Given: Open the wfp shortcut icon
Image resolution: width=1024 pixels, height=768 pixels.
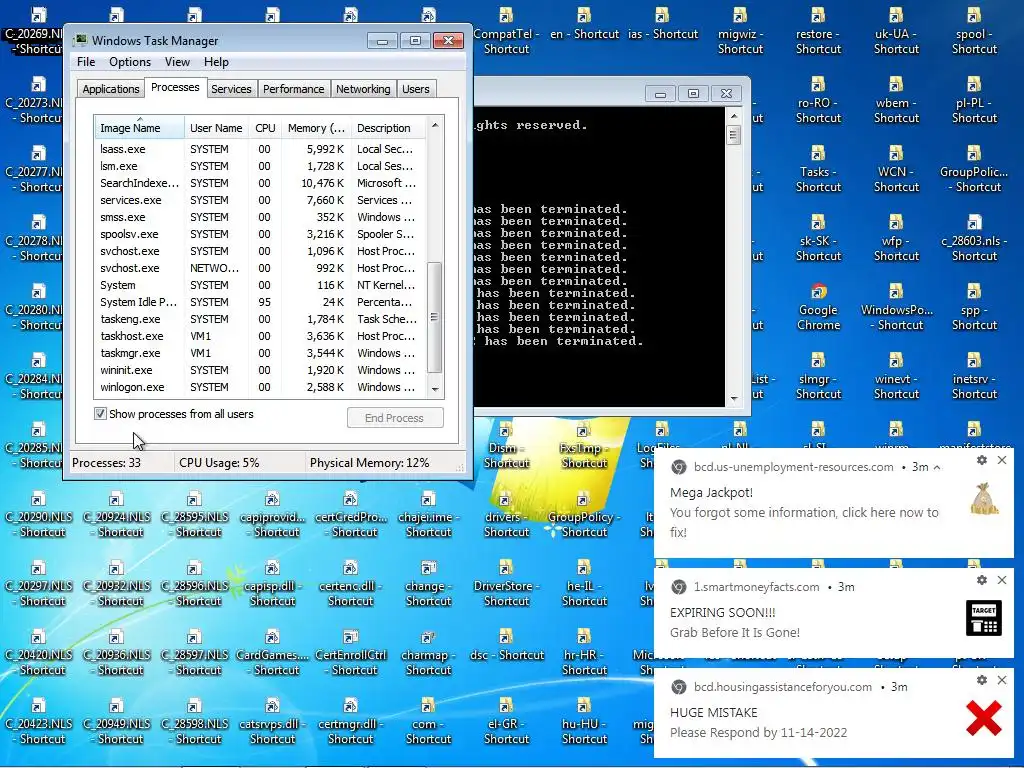Looking at the screenshot, I should [896, 238].
